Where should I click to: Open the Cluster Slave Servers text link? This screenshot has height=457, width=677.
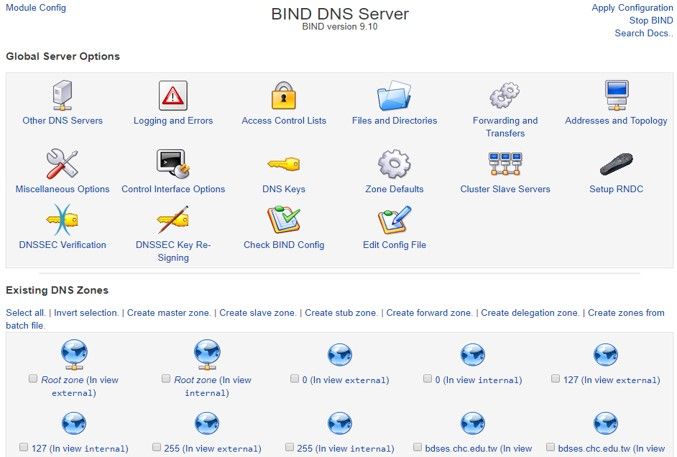coord(505,189)
